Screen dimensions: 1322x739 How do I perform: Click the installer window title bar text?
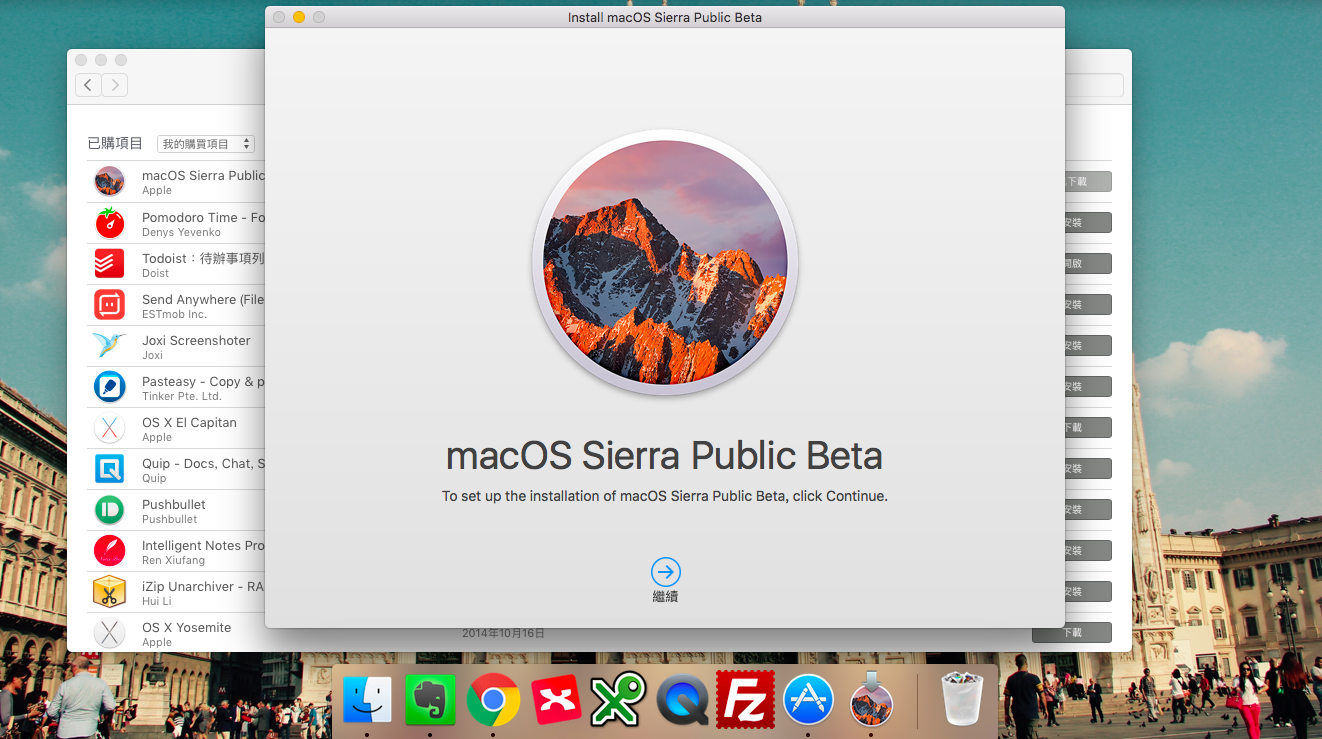point(665,17)
